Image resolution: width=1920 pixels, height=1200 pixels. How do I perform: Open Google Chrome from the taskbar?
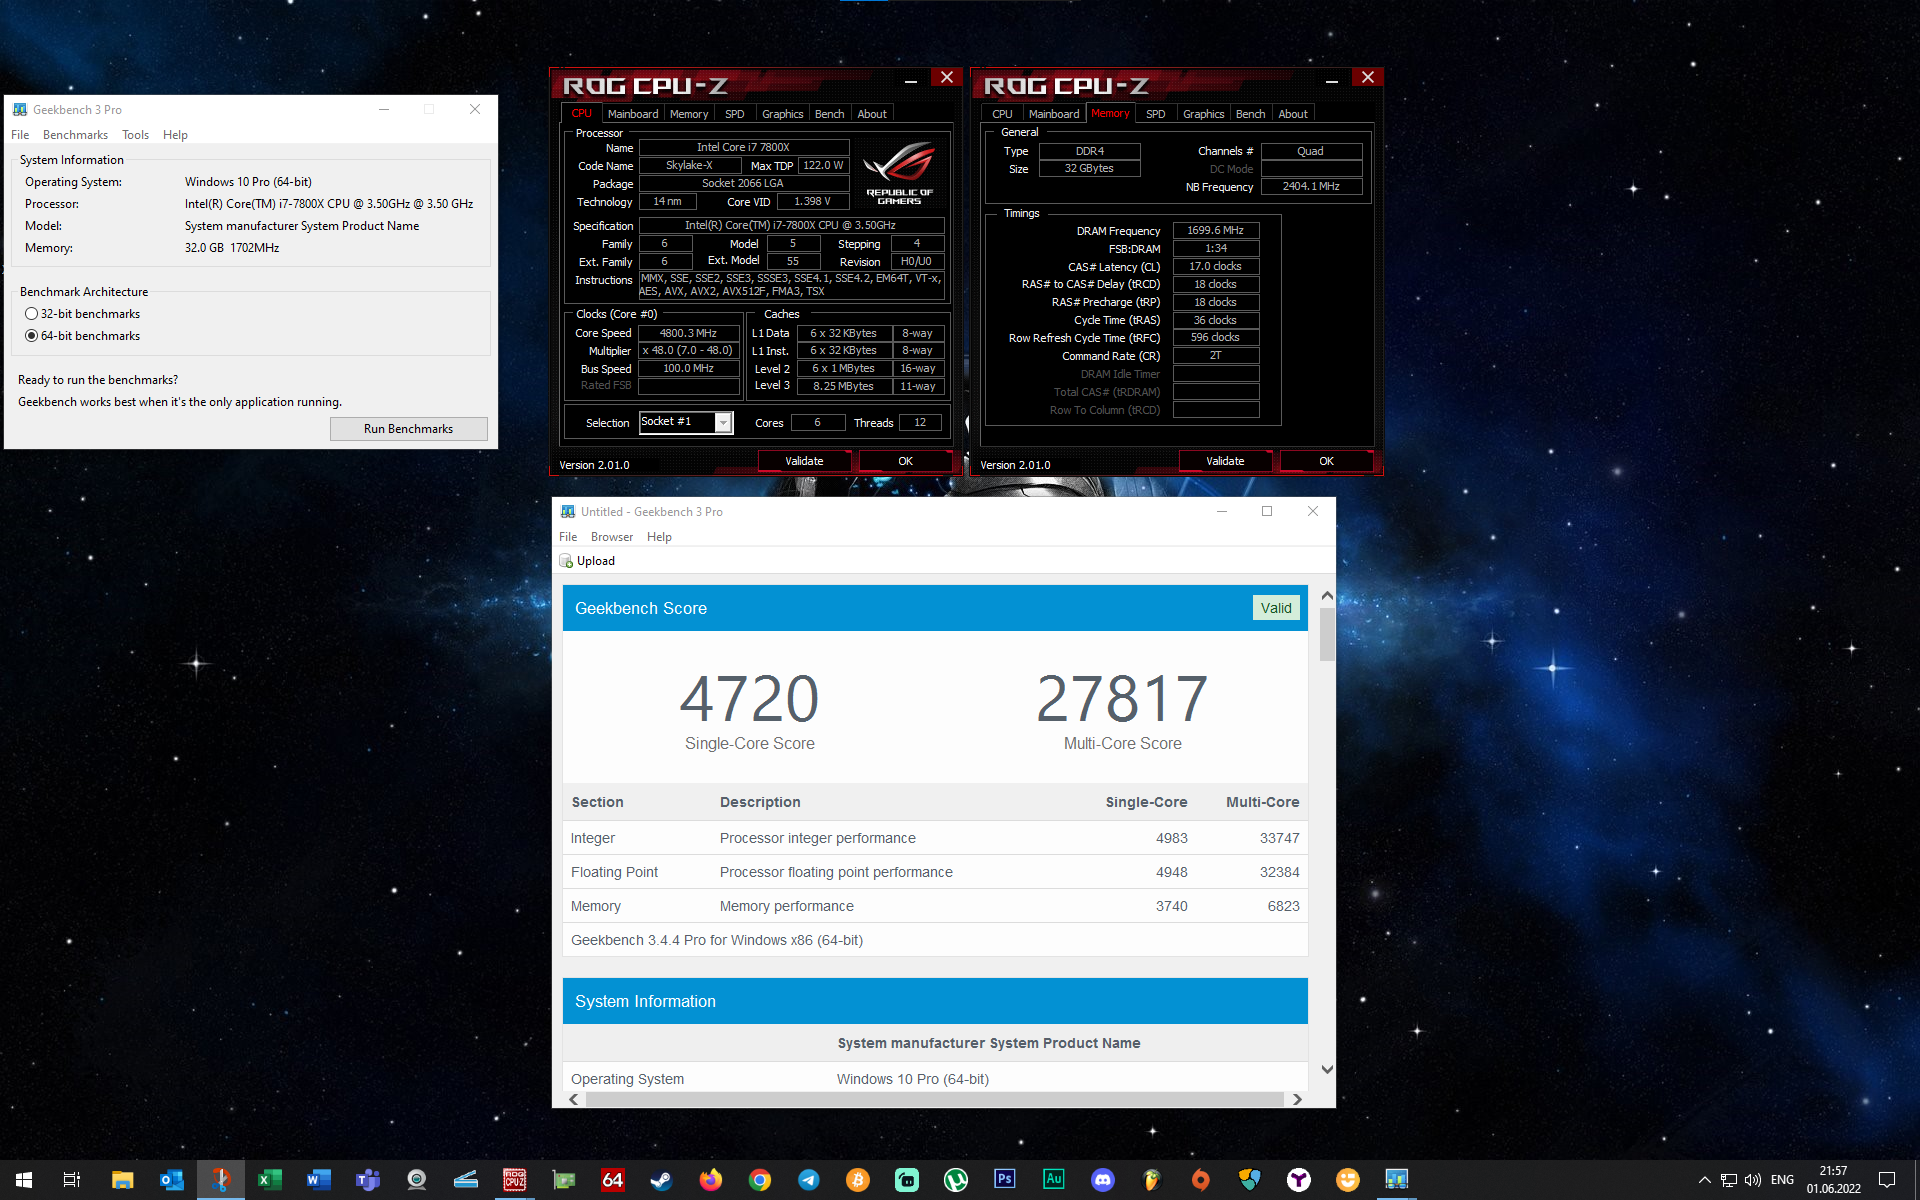tap(759, 1180)
